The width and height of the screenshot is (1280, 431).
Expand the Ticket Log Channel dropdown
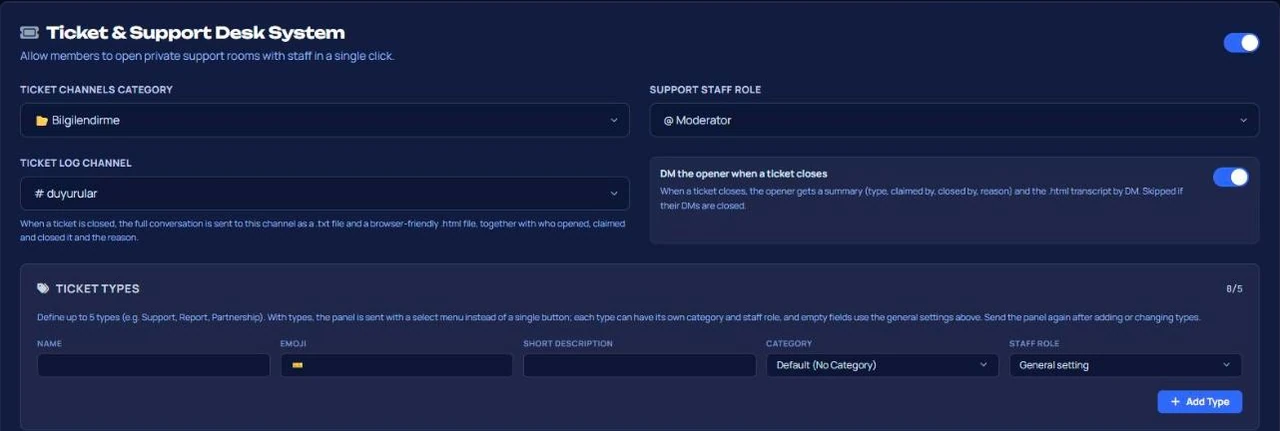(x=325, y=194)
